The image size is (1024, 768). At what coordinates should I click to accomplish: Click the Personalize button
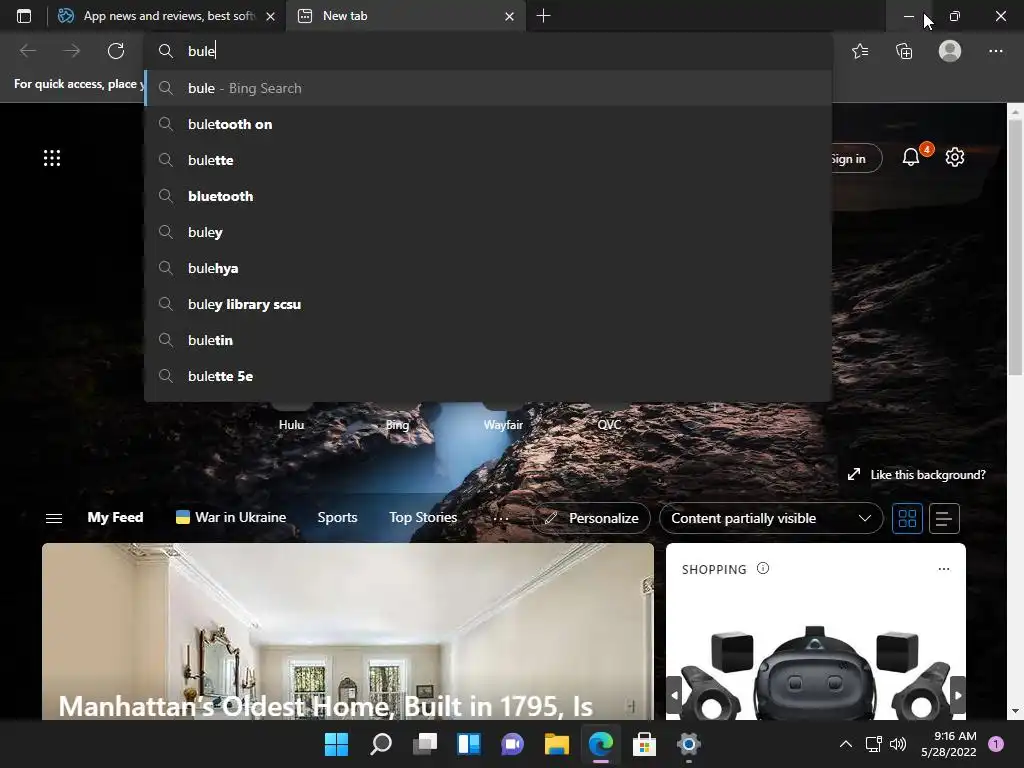point(592,519)
